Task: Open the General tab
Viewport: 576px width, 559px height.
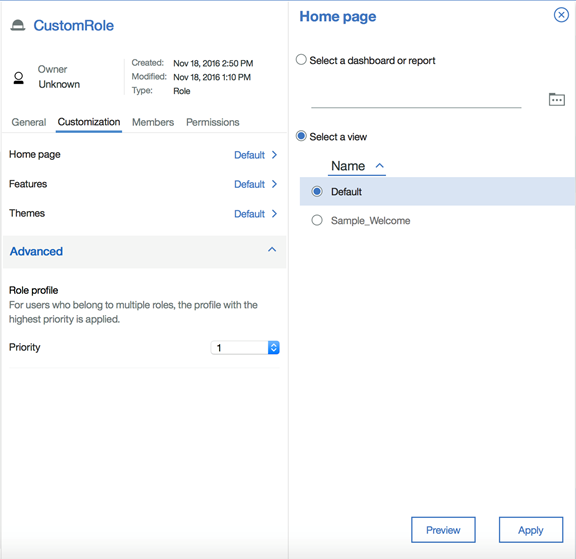Action: point(29,122)
